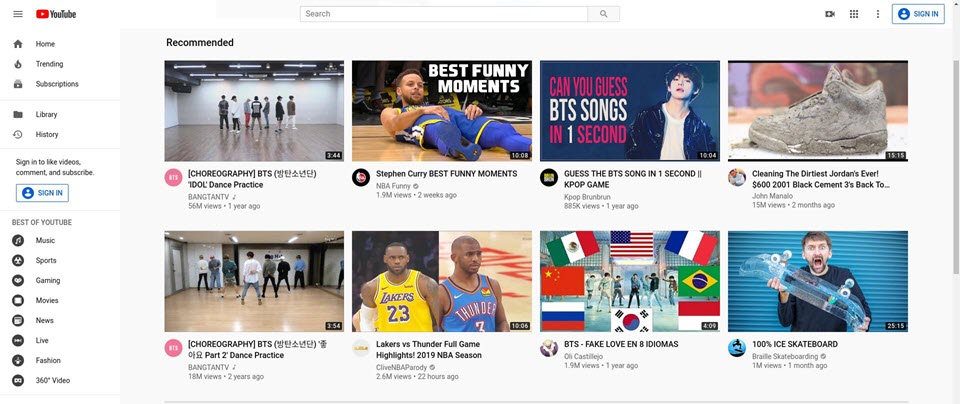Play ice skateboard thumbnail

[818, 282]
